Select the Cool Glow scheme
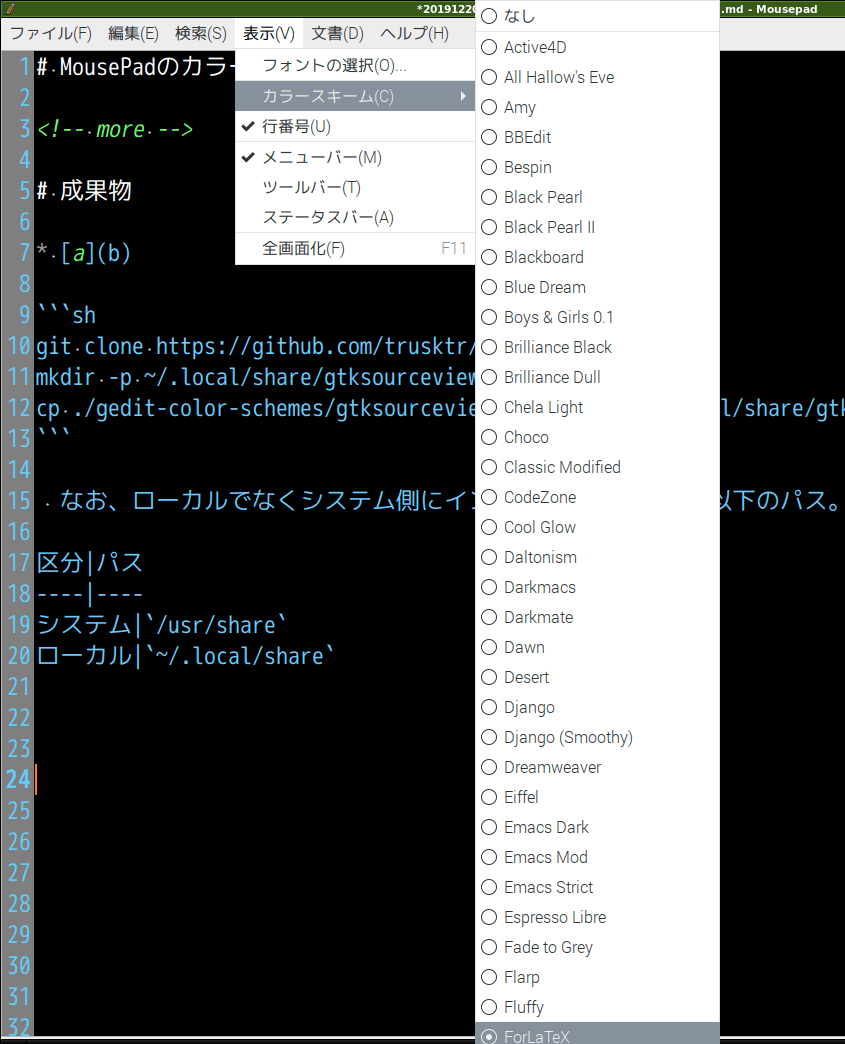Viewport: 845px width, 1044px height. coord(597,527)
